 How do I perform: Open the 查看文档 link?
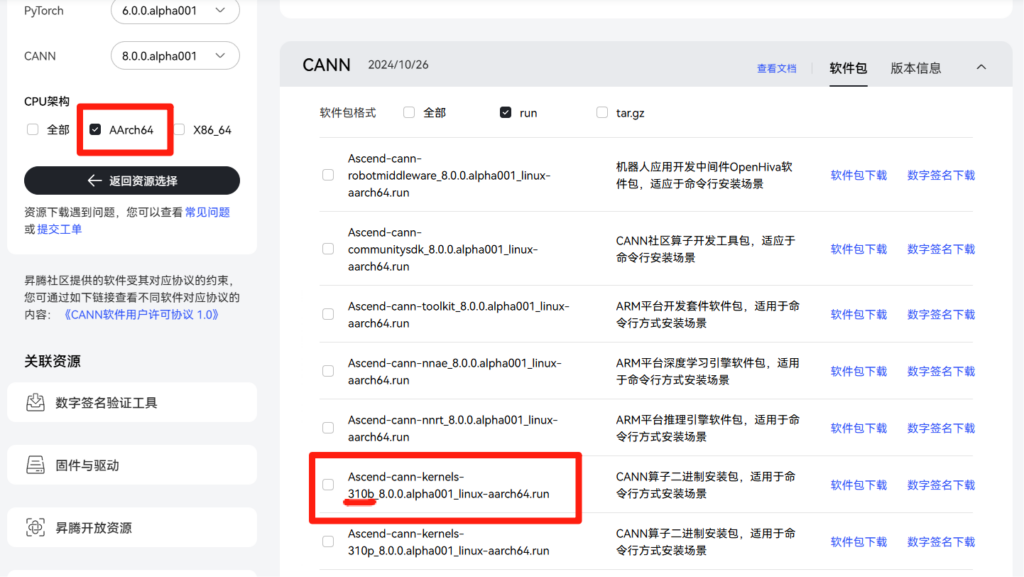pyautogui.click(x=776, y=69)
